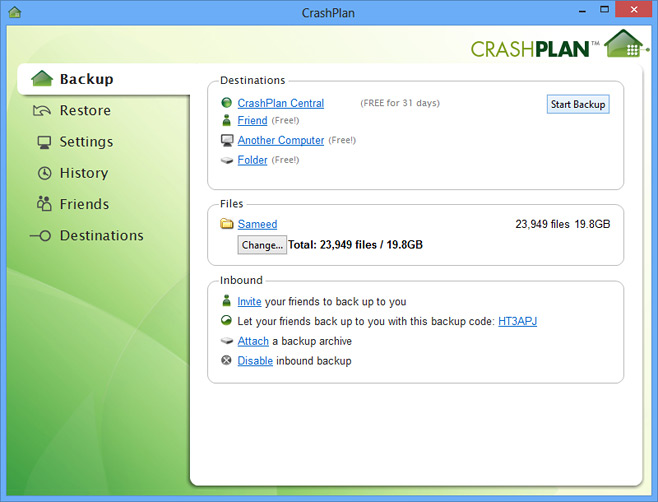This screenshot has width=658, height=502.
Task: Open the Backup tab
Action: (104, 79)
